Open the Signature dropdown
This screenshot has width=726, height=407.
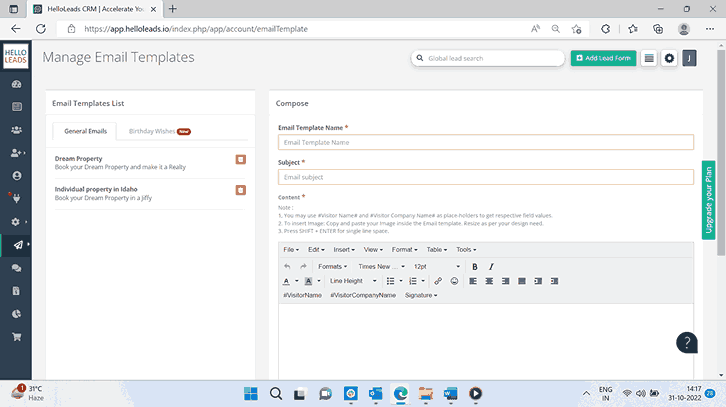pos(421,295)
